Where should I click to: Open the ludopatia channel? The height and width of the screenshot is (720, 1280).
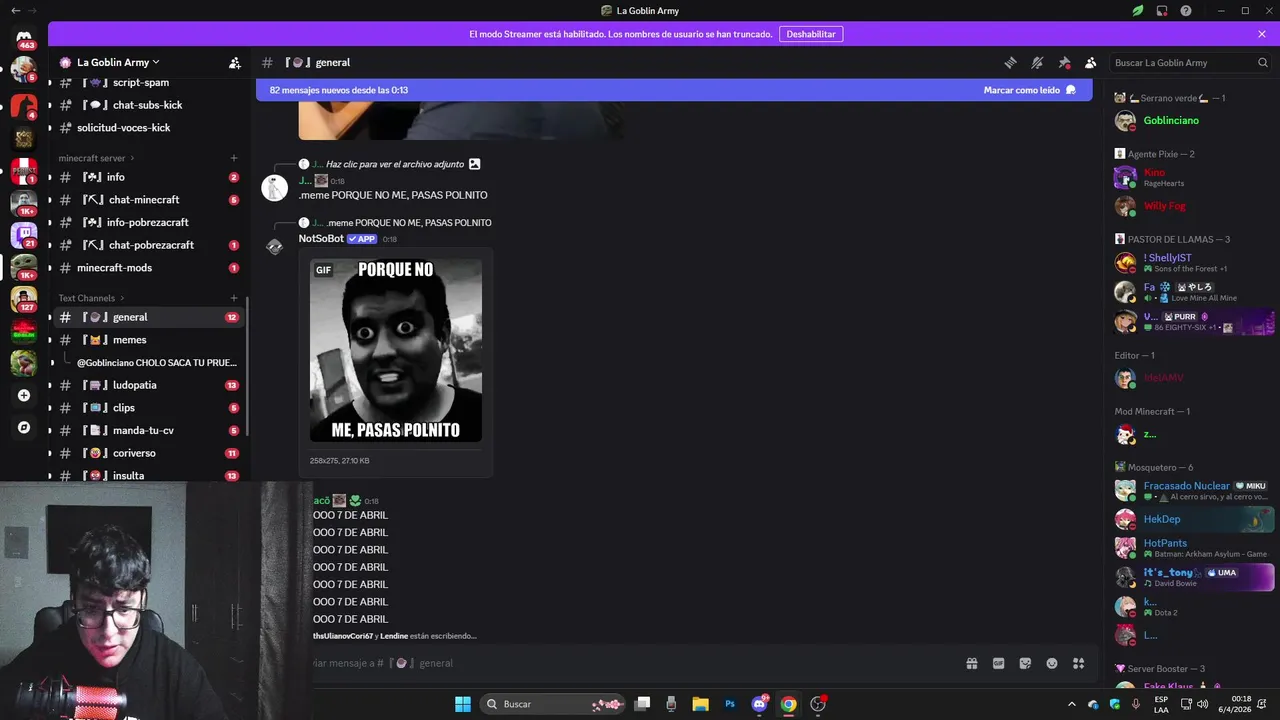click(148, 385)
